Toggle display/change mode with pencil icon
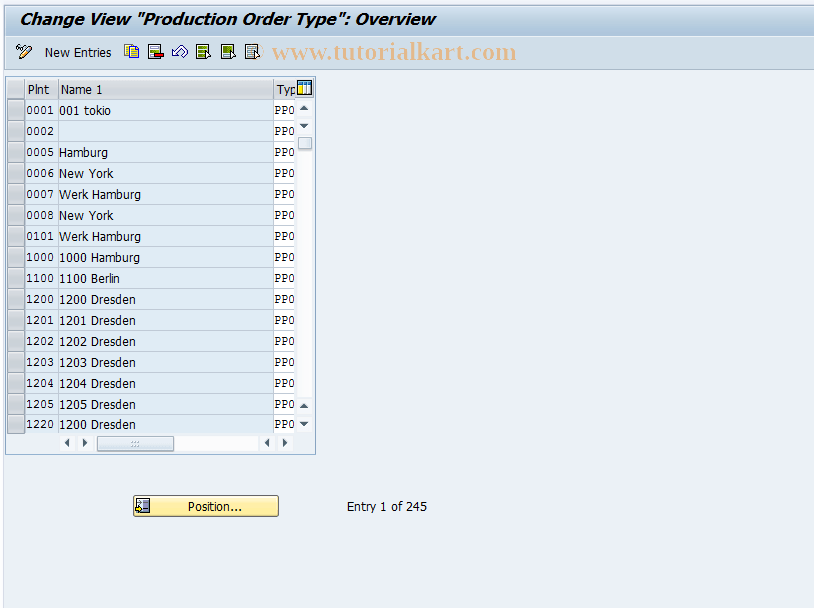The width and height of the screenshot is (814, 608). point(23,52)
